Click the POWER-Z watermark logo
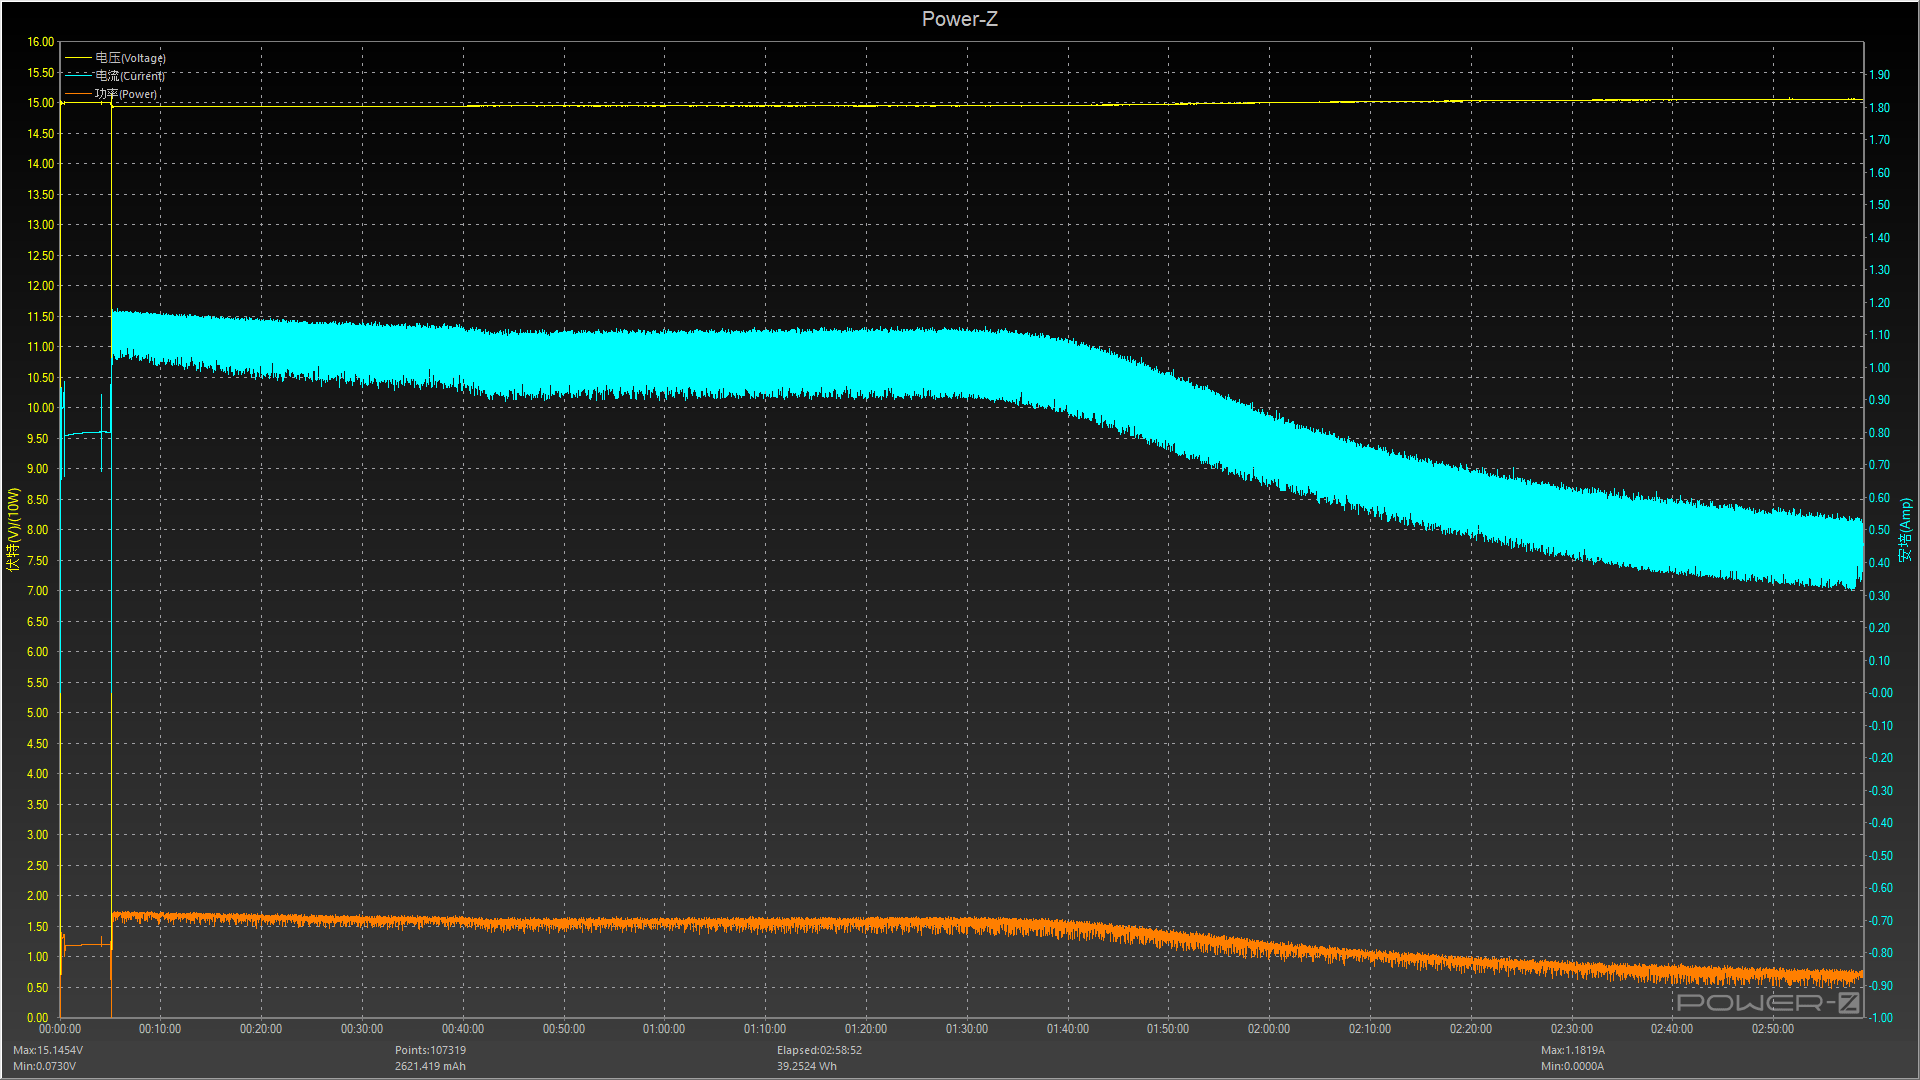The height and width of the screenshot is (1080, 1920). [x=1767, y=1002]
